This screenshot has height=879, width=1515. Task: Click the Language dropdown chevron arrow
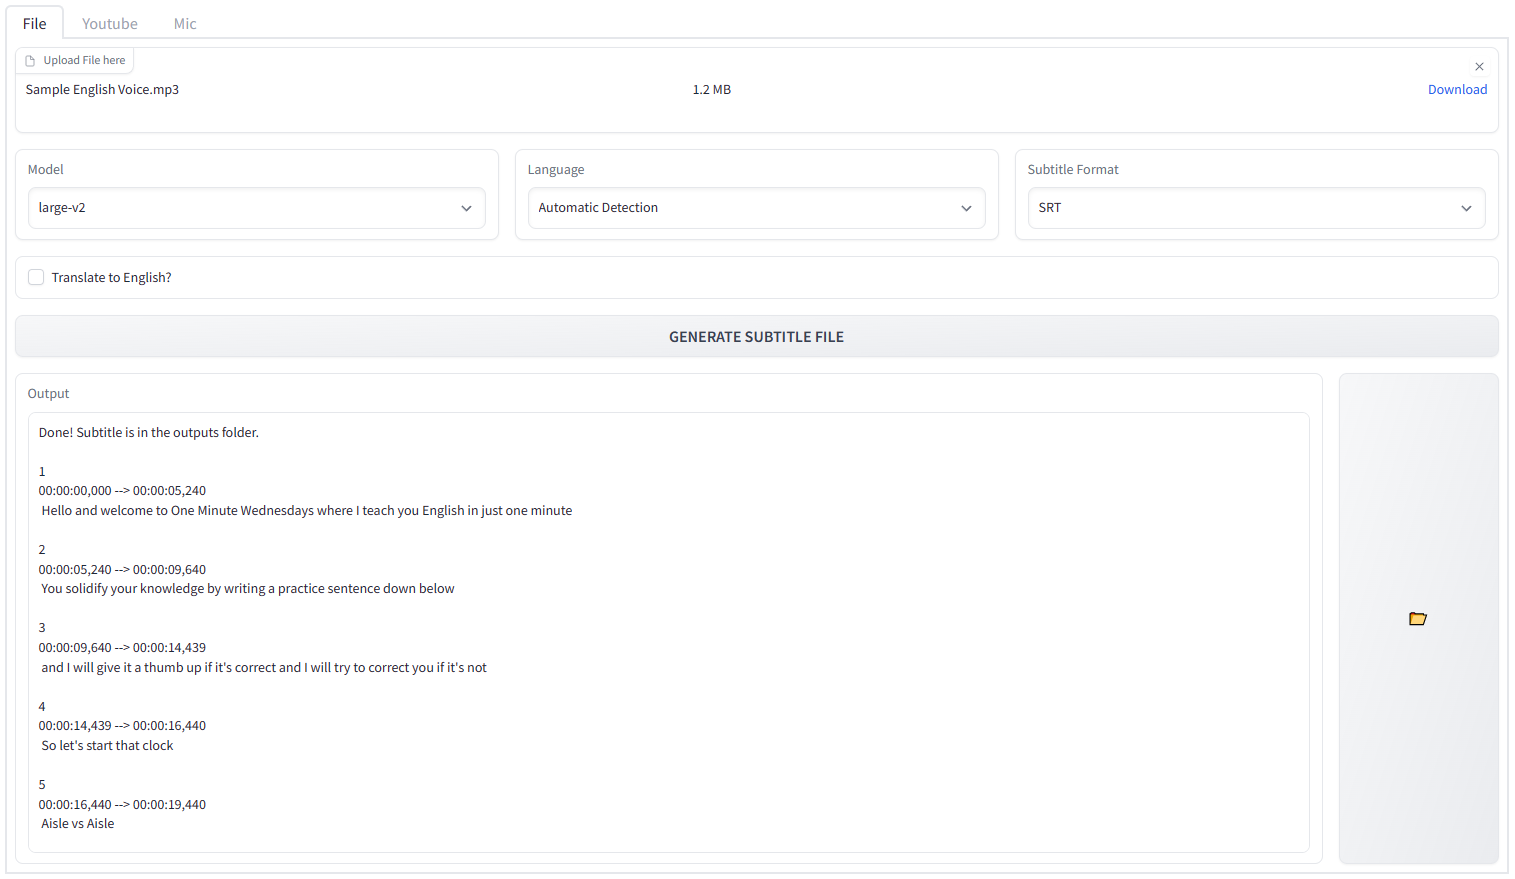(x=966, y=208)
